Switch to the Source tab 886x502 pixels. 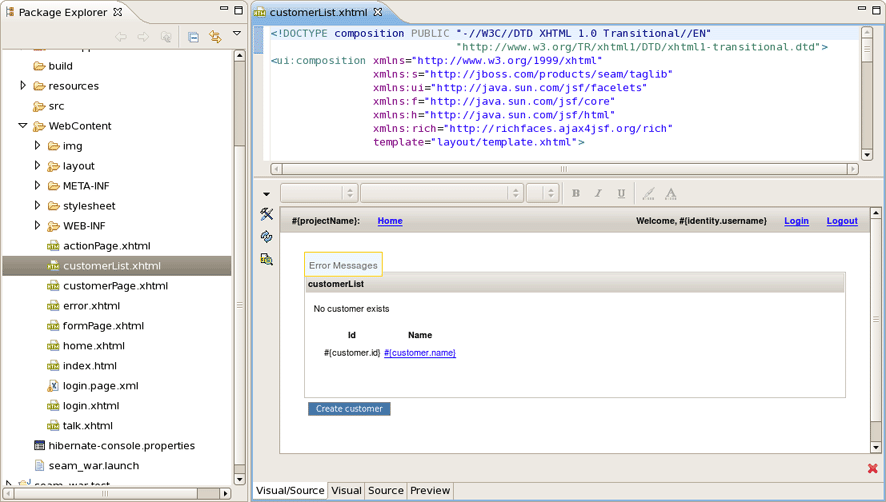[x=385, y=491]
